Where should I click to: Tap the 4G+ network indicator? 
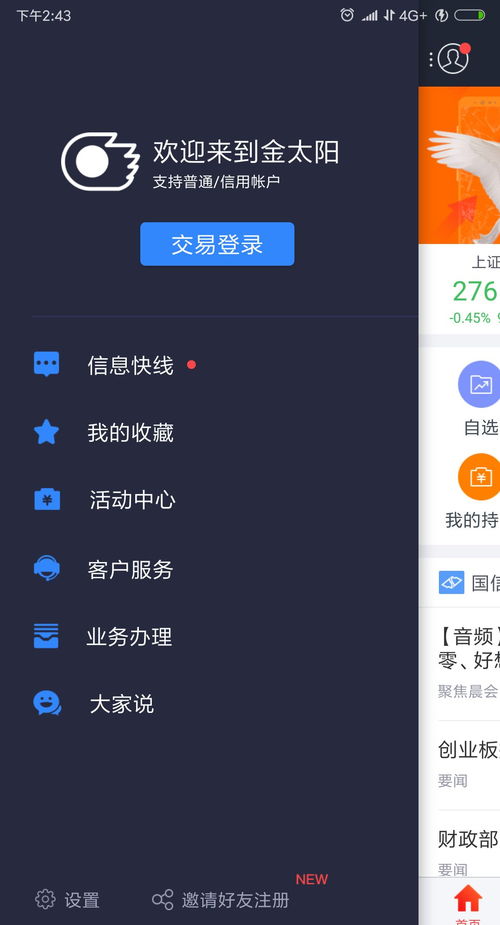tap(413, 15)
